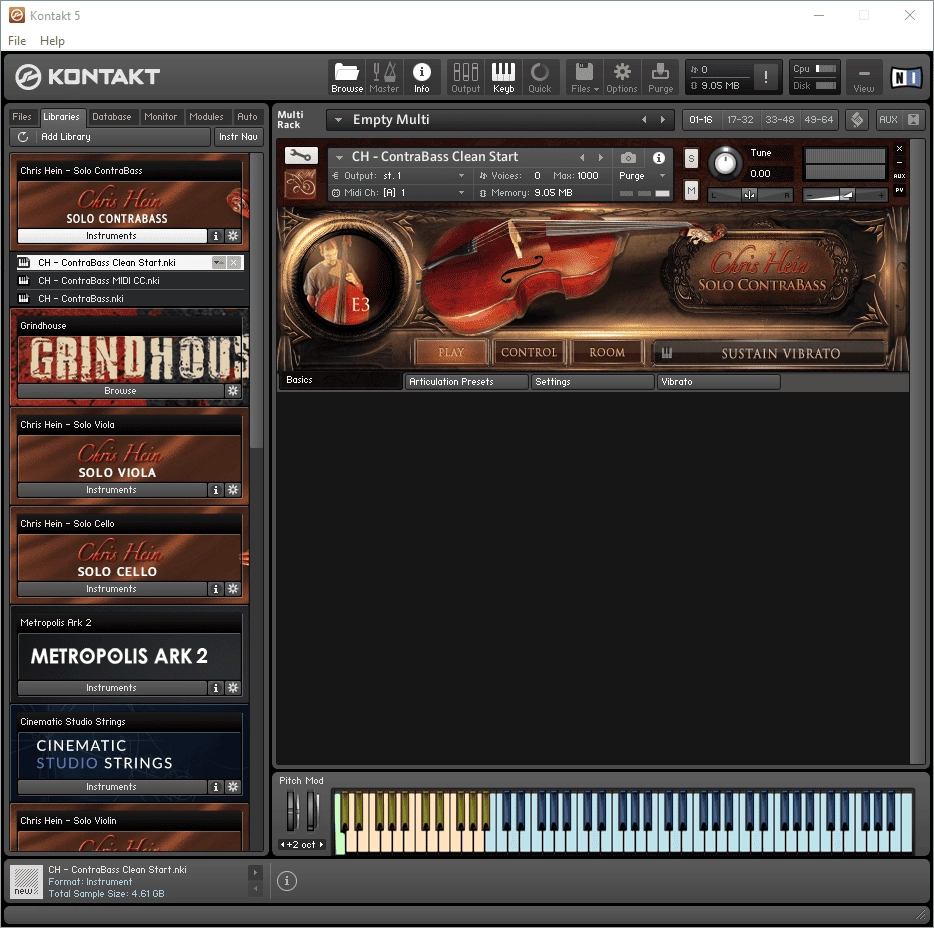The height and width of the screenshot is (928, 934).
Task: Open the Articulation Presets tab
Action: point(466,382)
